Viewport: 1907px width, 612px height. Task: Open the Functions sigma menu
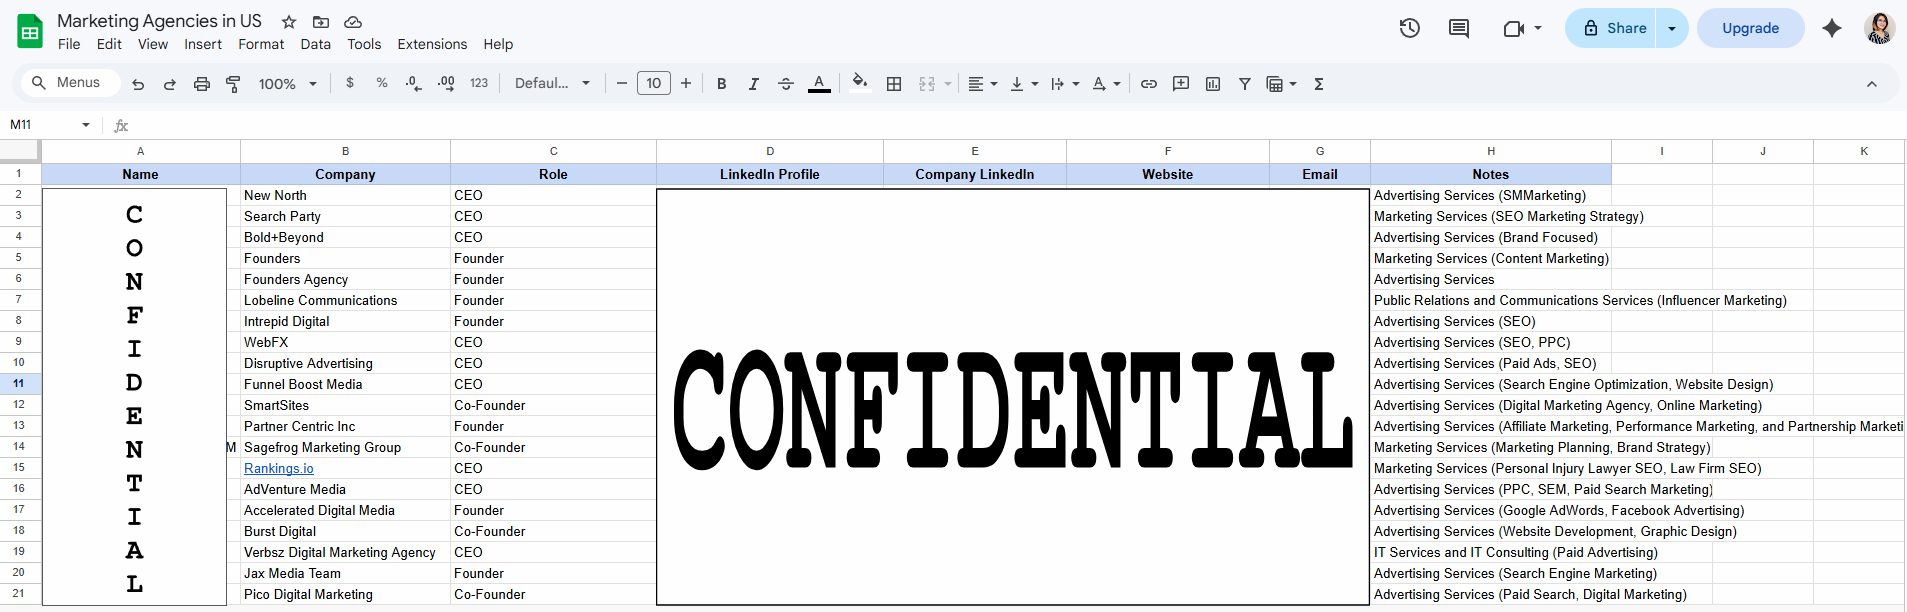pyautogui.click(x=1319, y=84)
